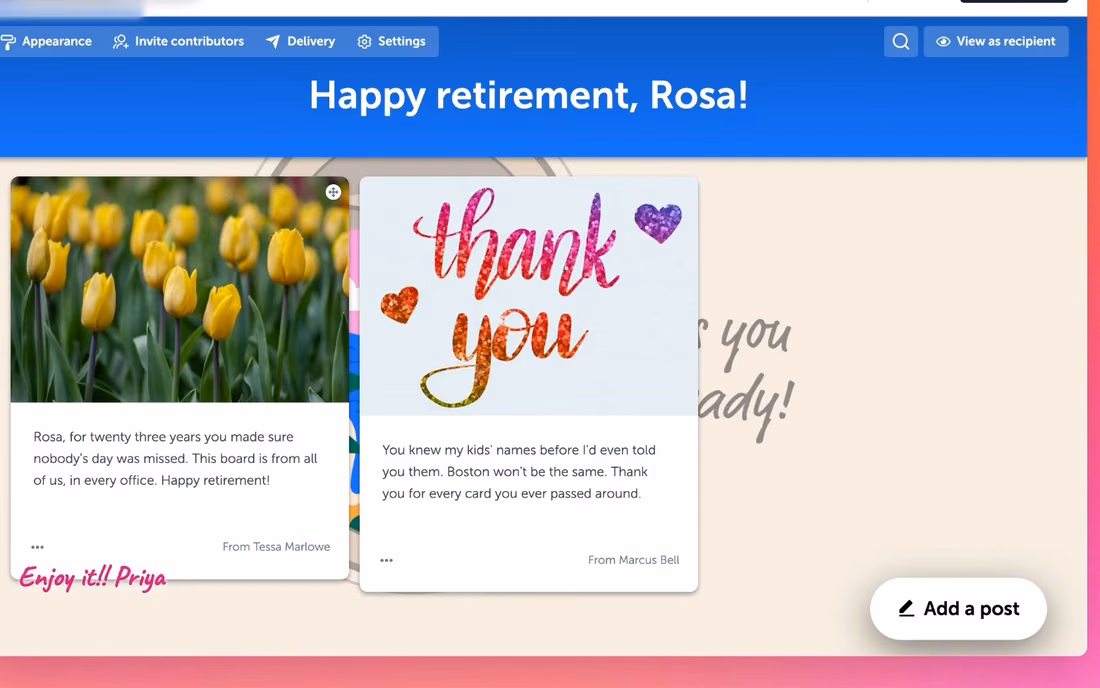Open the board search magnifier icon
Viewport: 1100px width, 688px height.
coord(901,41)
